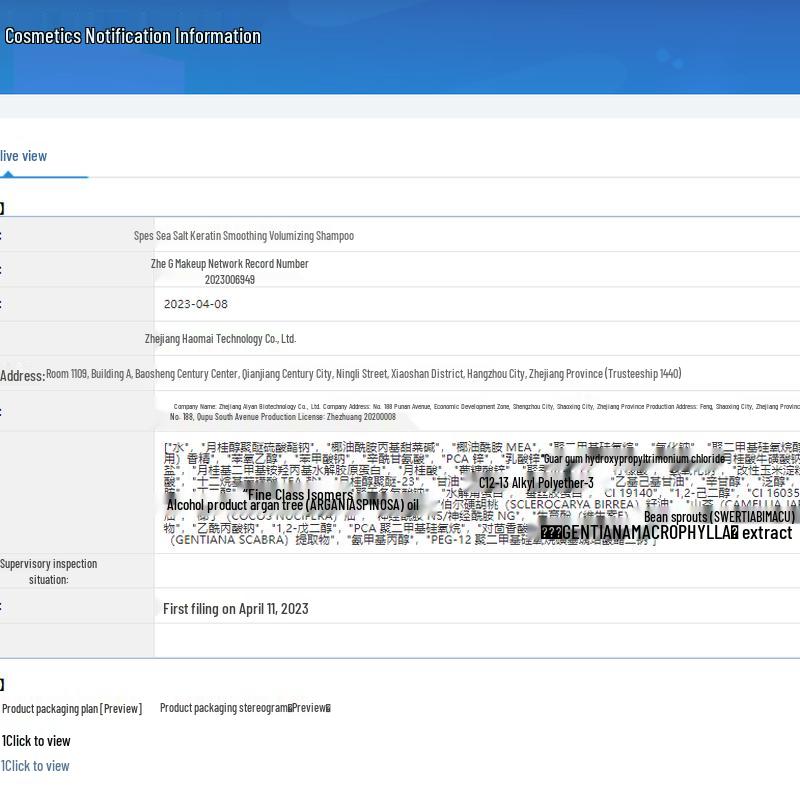Image resolution: width=800 pixels, height=800 pixels.
Task: Select Fine Class Isomers ingredient text
Action: point(298,494)
